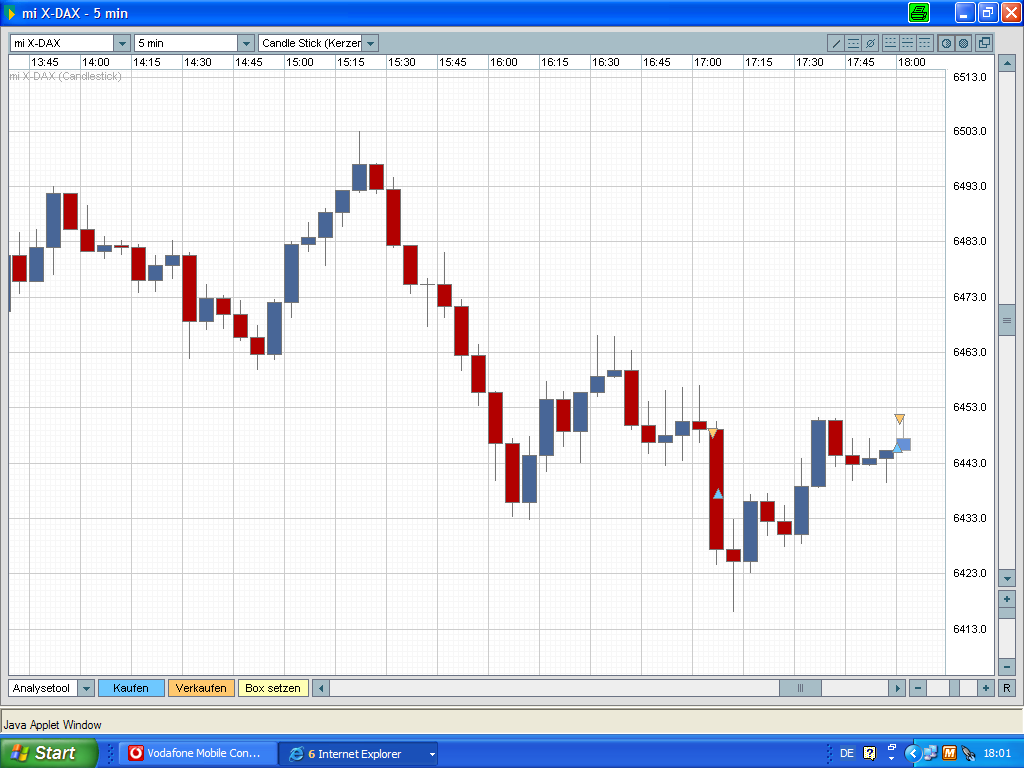Click the 17:00 time axis label
The width and height of the screenshot is (1024, 768).
pyautogui.click(x=707, y=62)
